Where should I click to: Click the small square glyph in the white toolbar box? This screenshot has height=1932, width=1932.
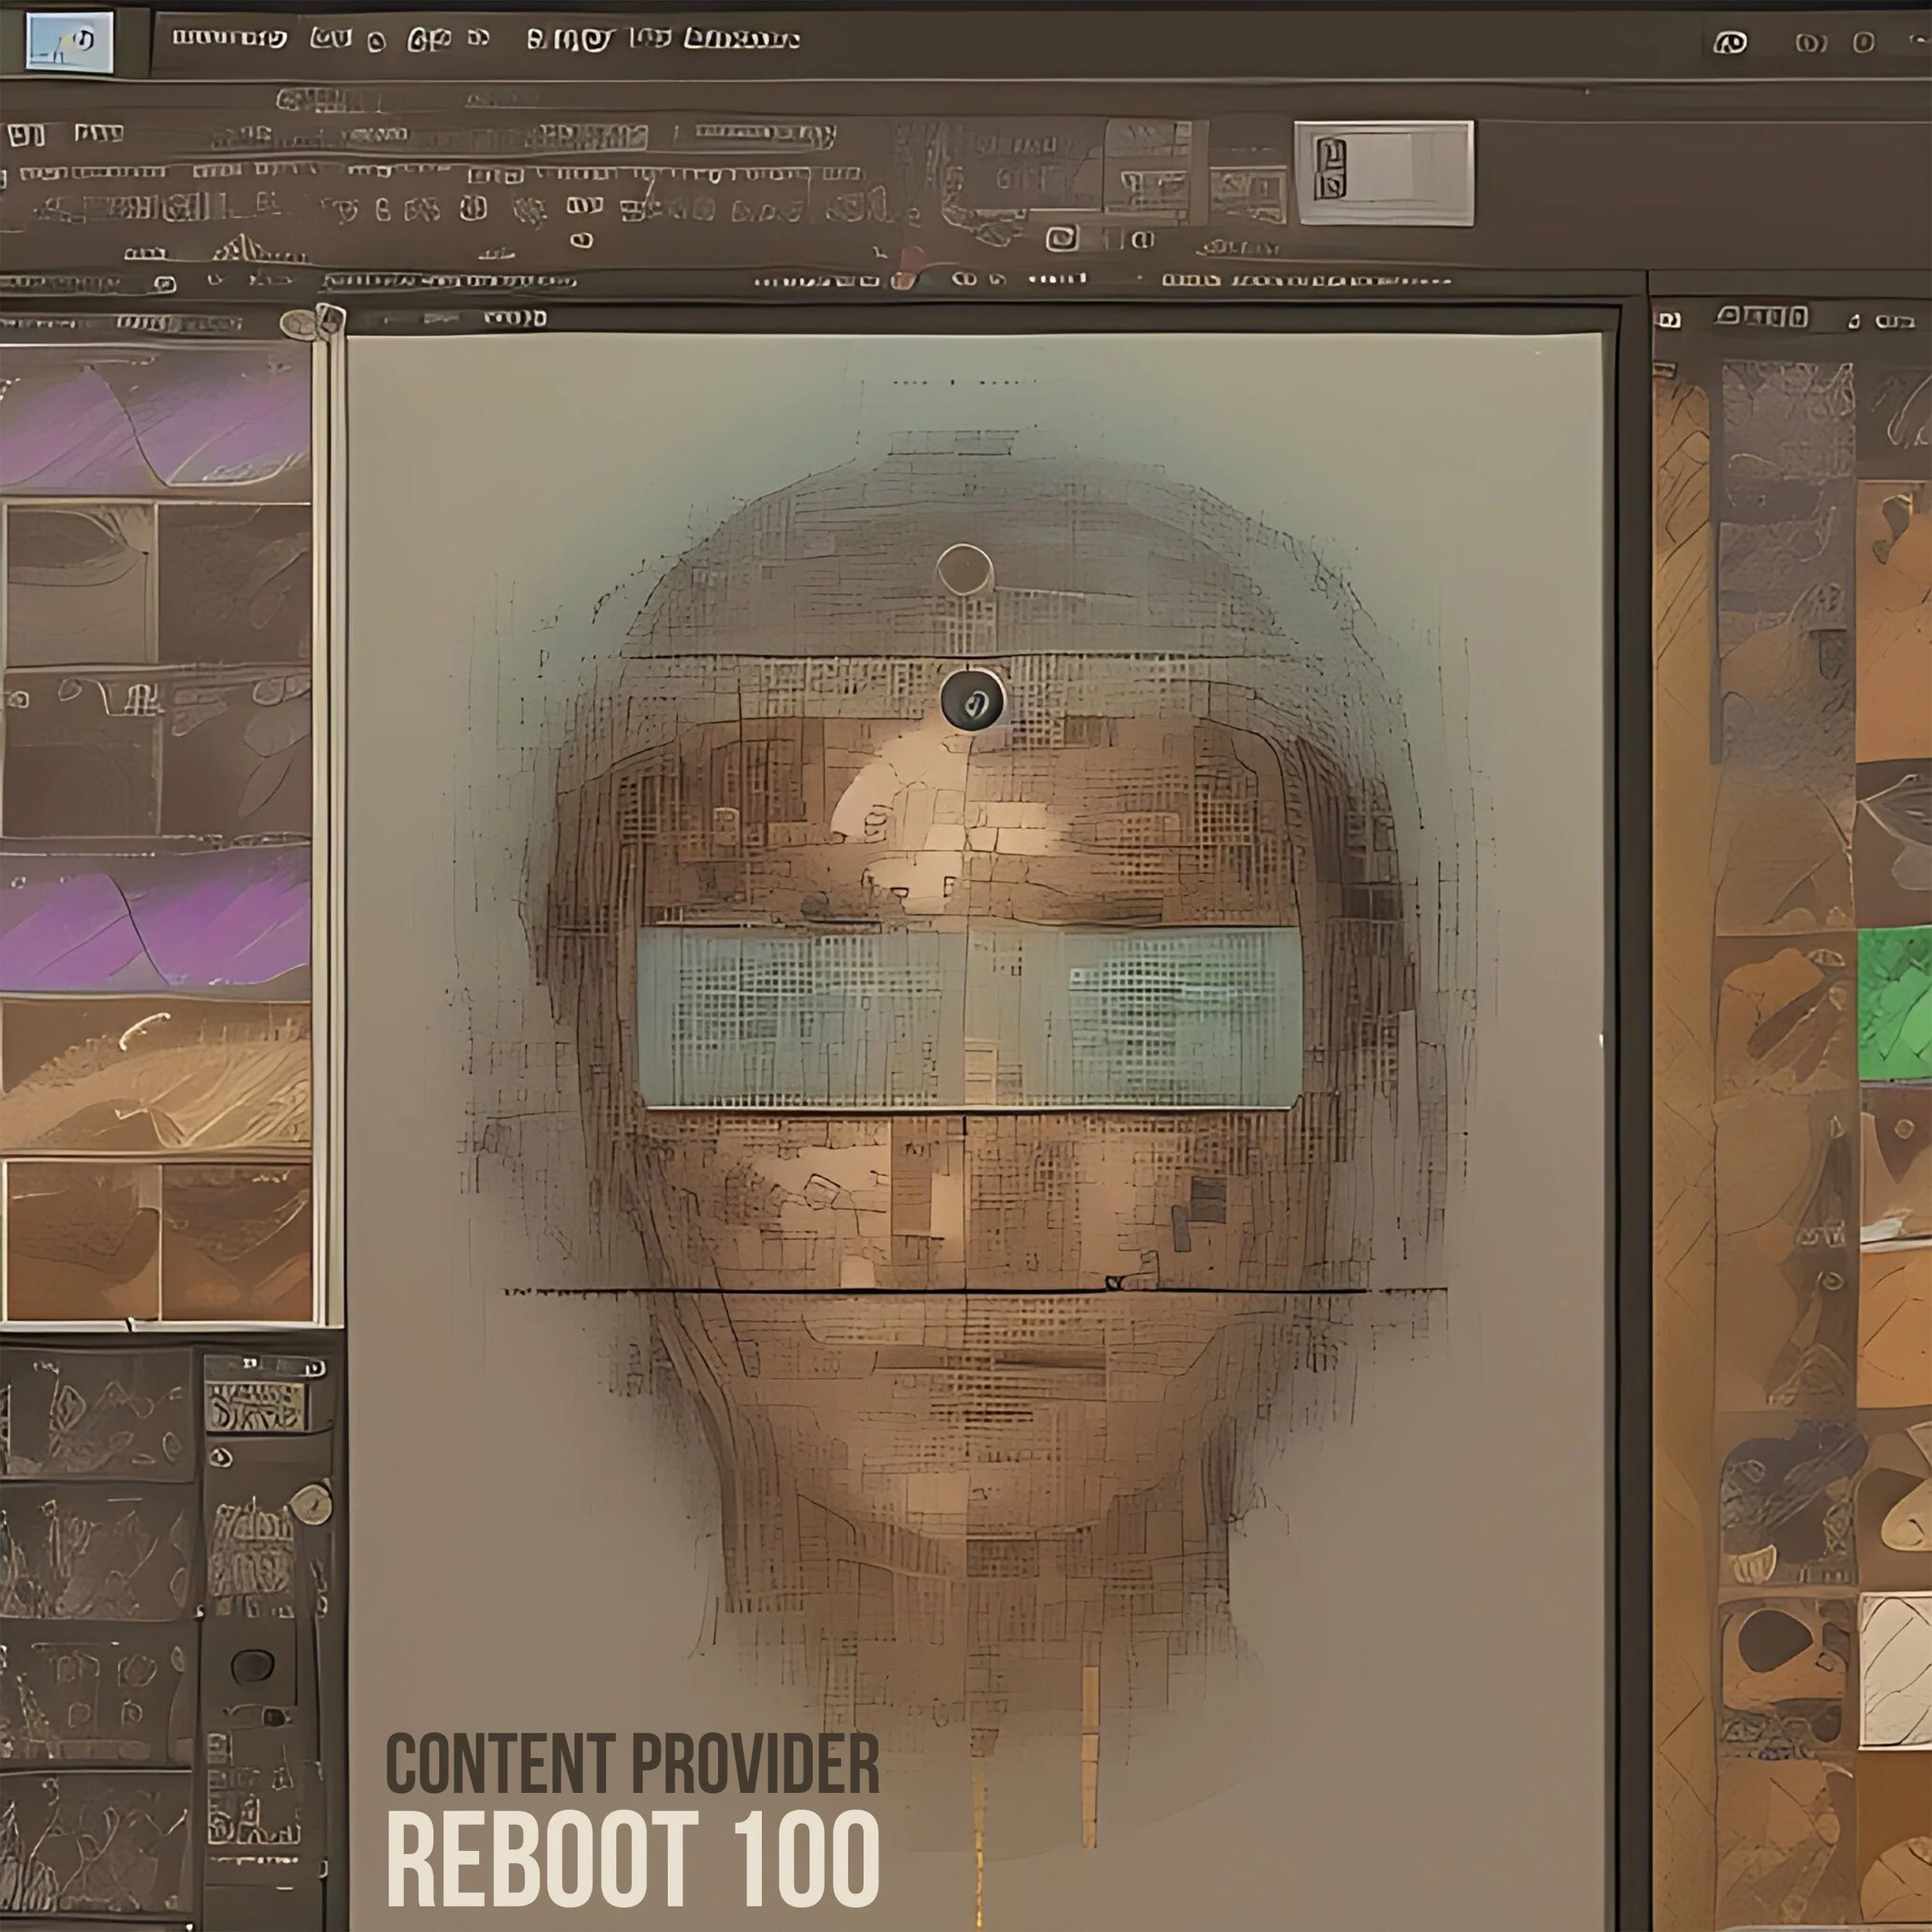click(x=1330, y=169)
